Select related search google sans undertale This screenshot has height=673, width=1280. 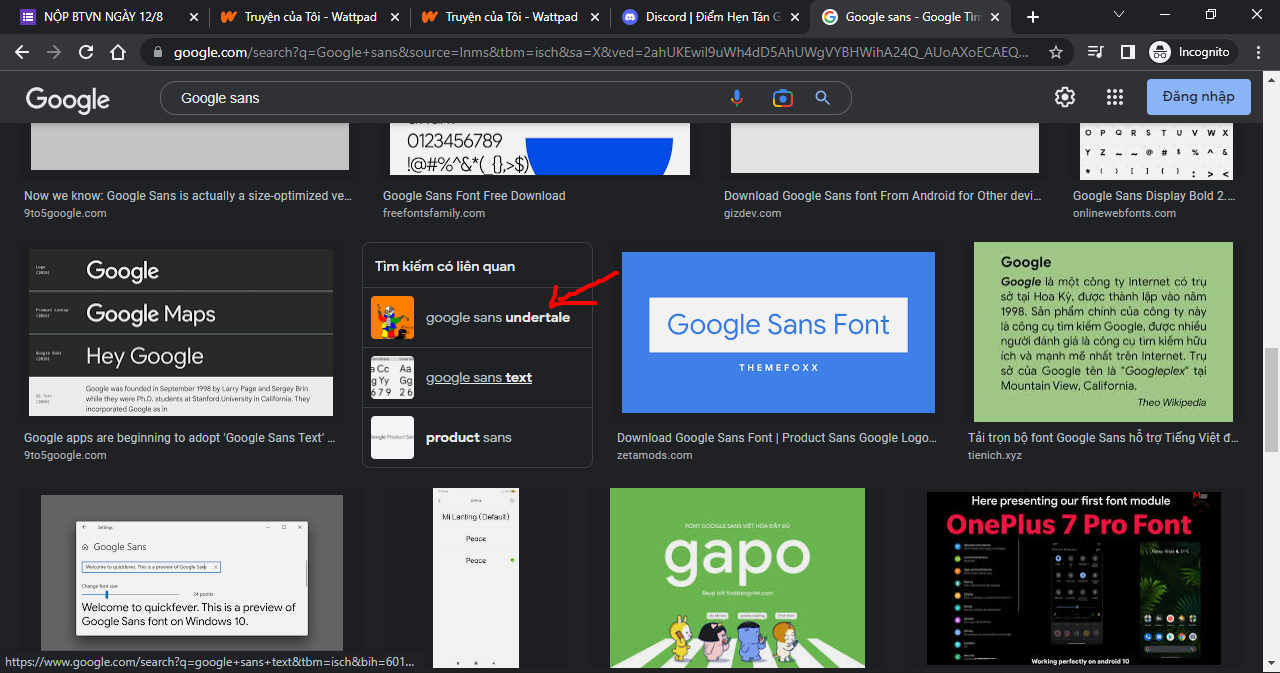pyautogui.click(x=477, y=317)
